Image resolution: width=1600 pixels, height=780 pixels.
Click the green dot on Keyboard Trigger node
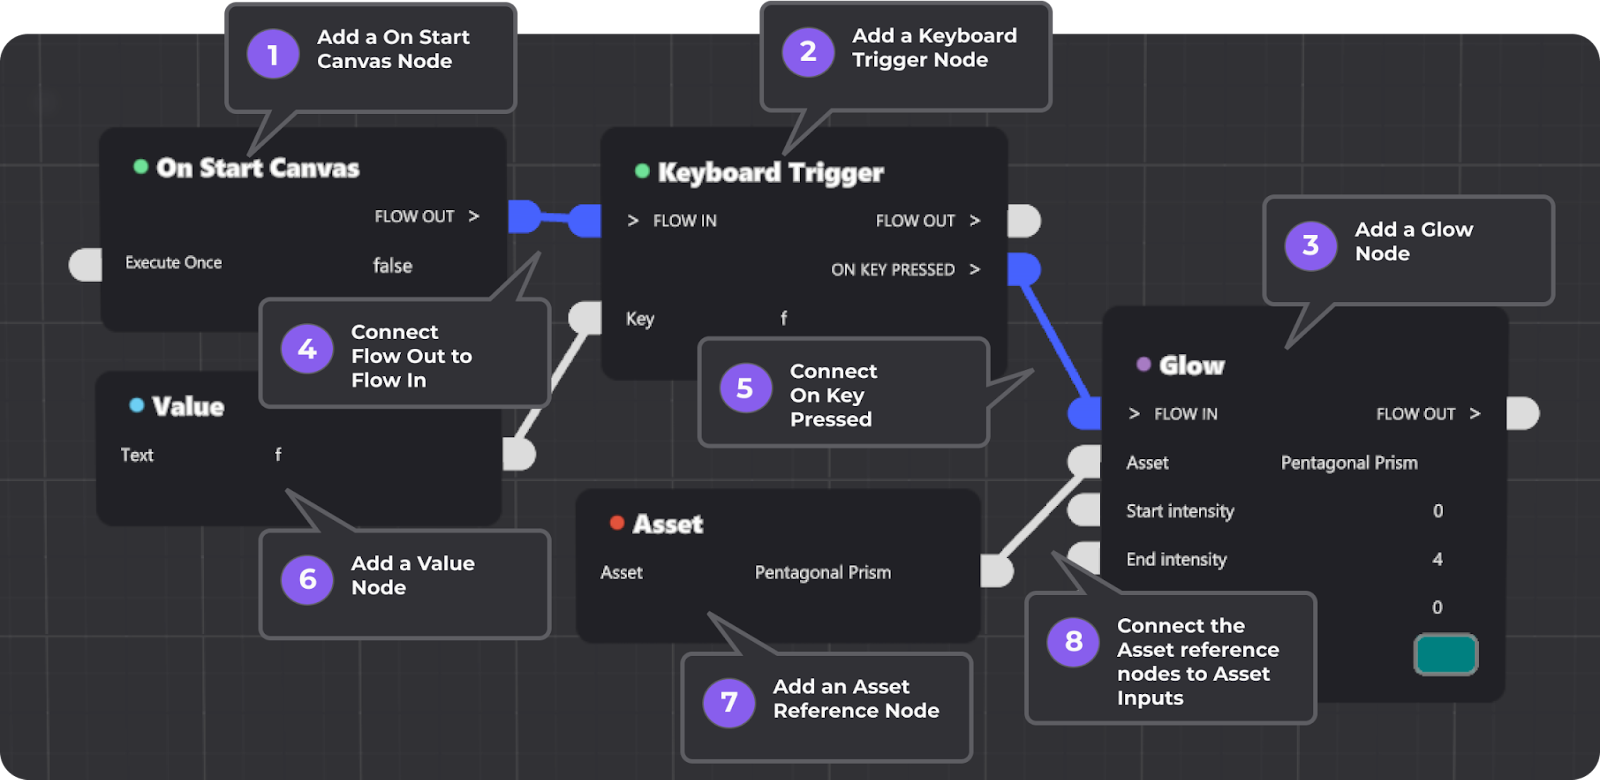642,171
